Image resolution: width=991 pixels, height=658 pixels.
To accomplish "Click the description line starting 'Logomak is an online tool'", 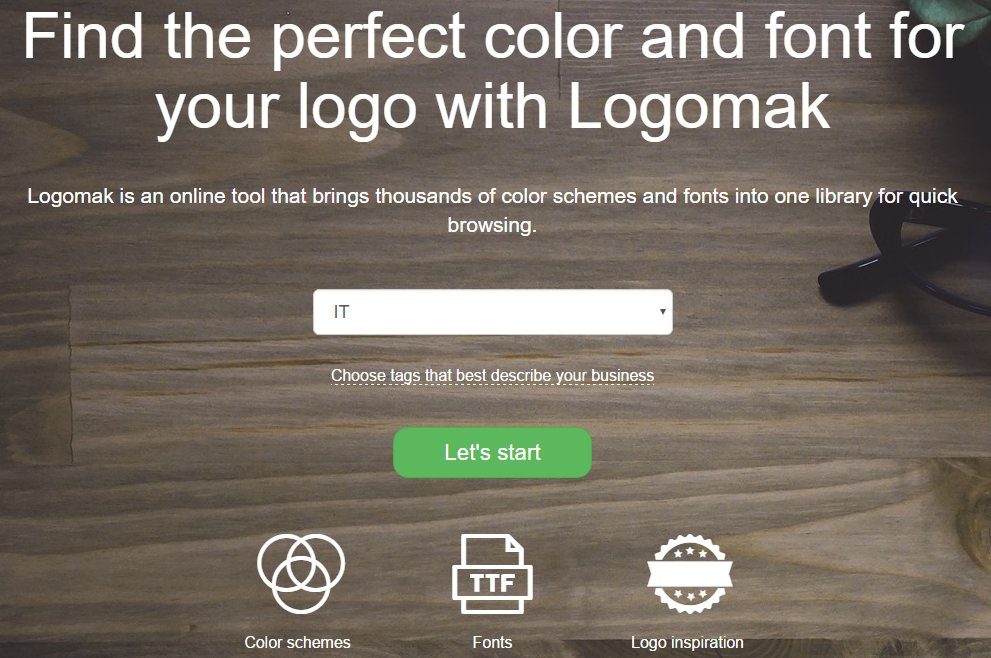I will point(492,197).
